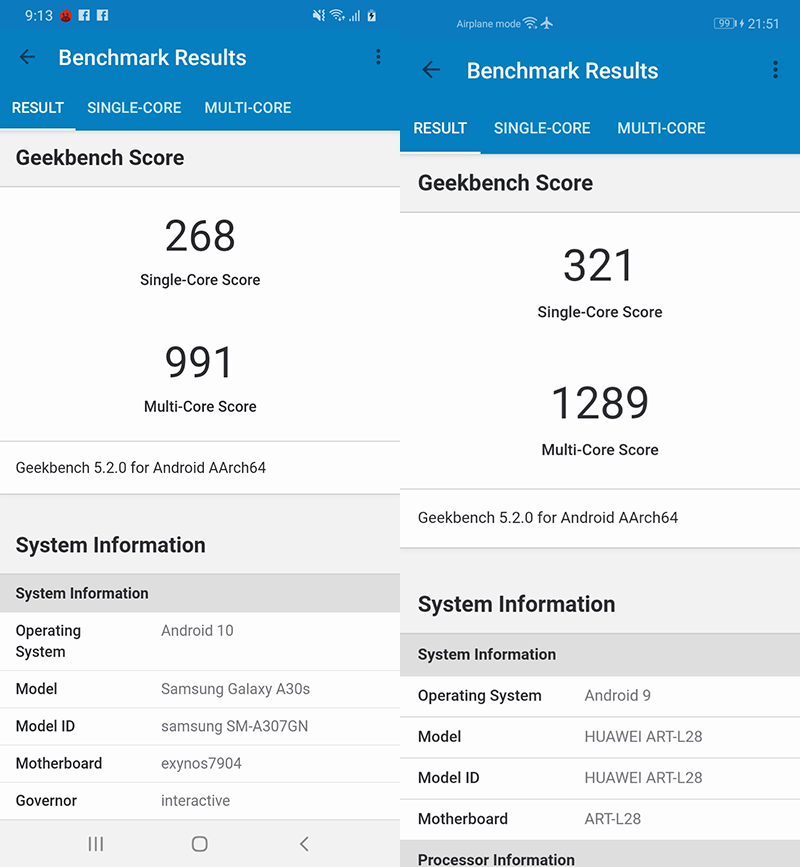Image resolution: width=800 pixels, height=867 pixels.
Task: Tap the 1289 multi-core score
Action: (x=600, y=403)
